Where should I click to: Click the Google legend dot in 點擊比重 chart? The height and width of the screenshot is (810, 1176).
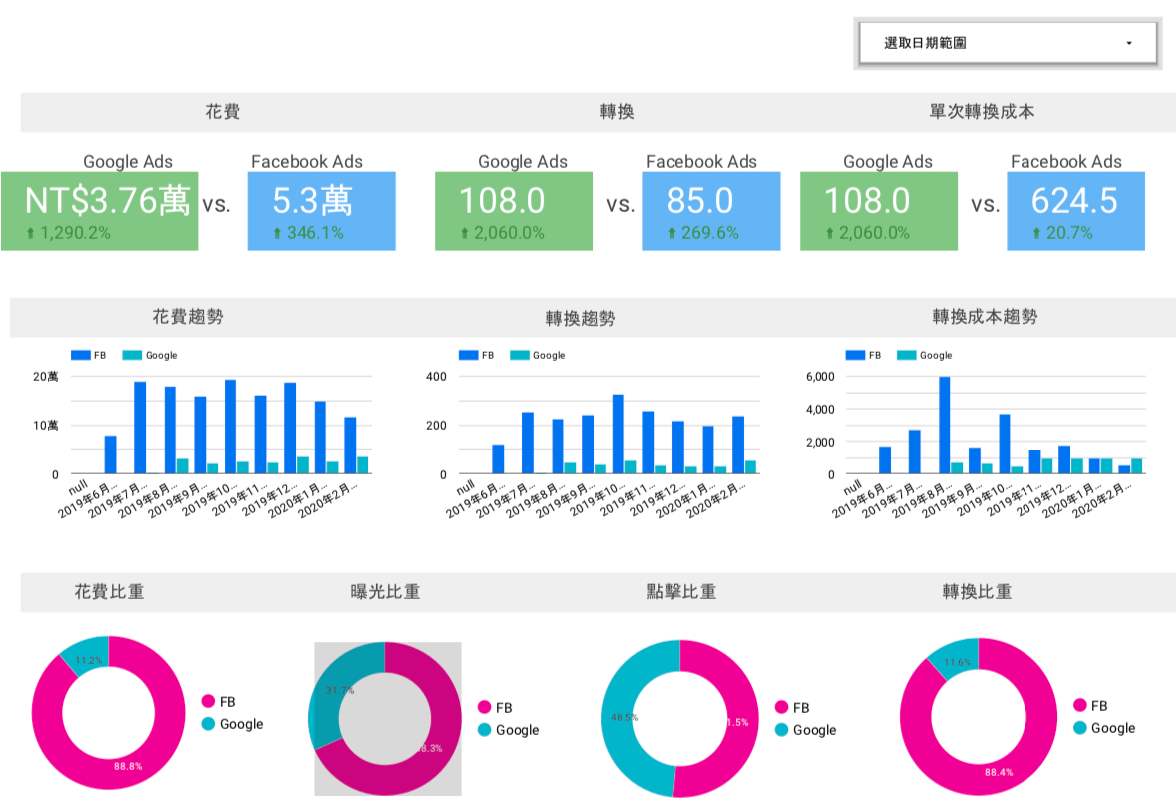[x=781, y=730]
